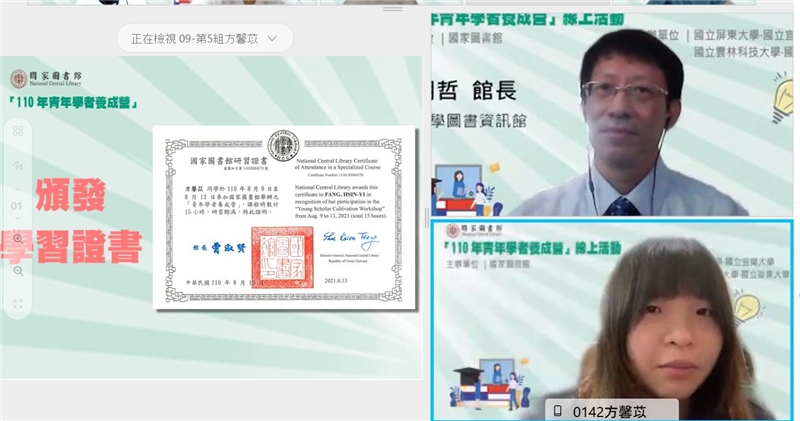Screen dimensions: 800x421
Task: Zoom in on shared content
Action: click(18, 239)
